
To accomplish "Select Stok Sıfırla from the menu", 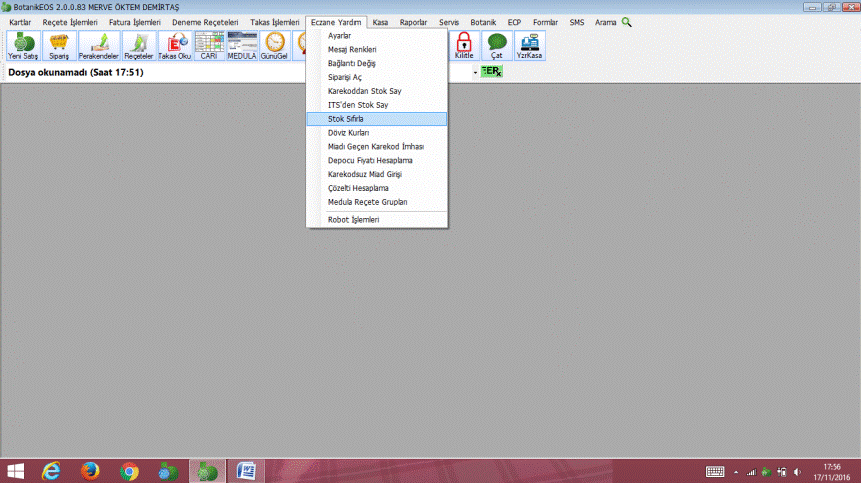I will (x=346, y=118).
